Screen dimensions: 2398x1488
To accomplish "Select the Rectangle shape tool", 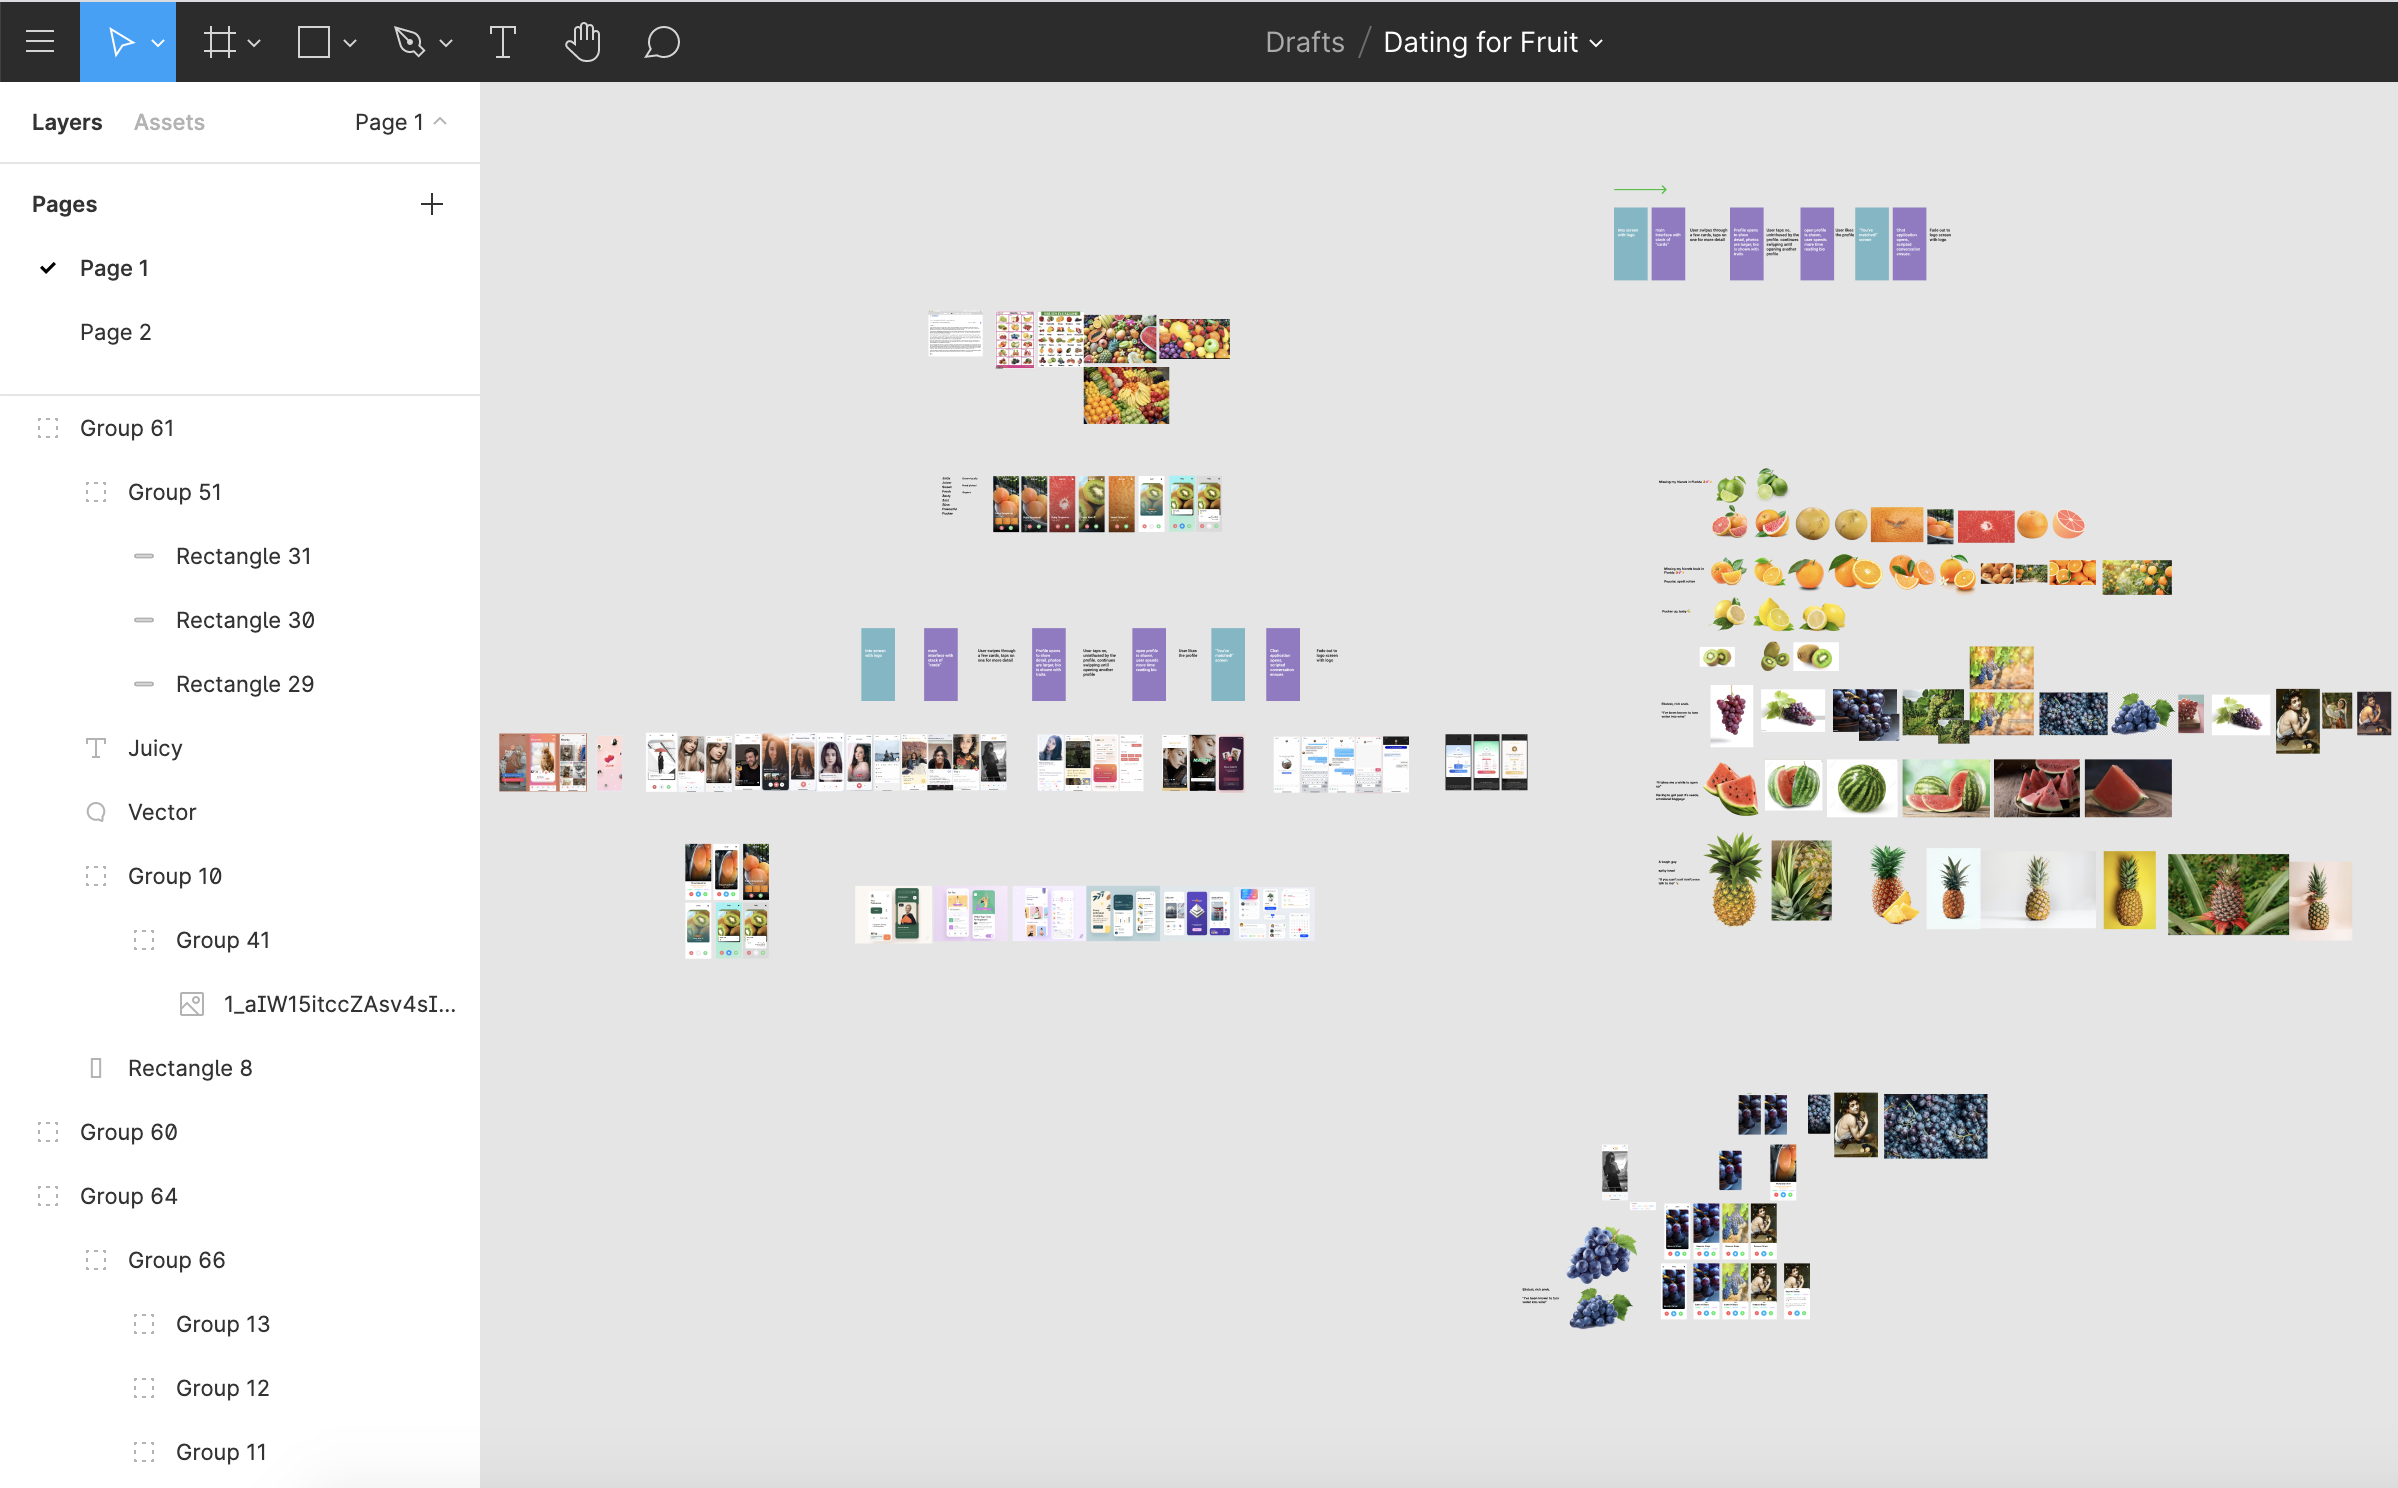I will 314,42.
